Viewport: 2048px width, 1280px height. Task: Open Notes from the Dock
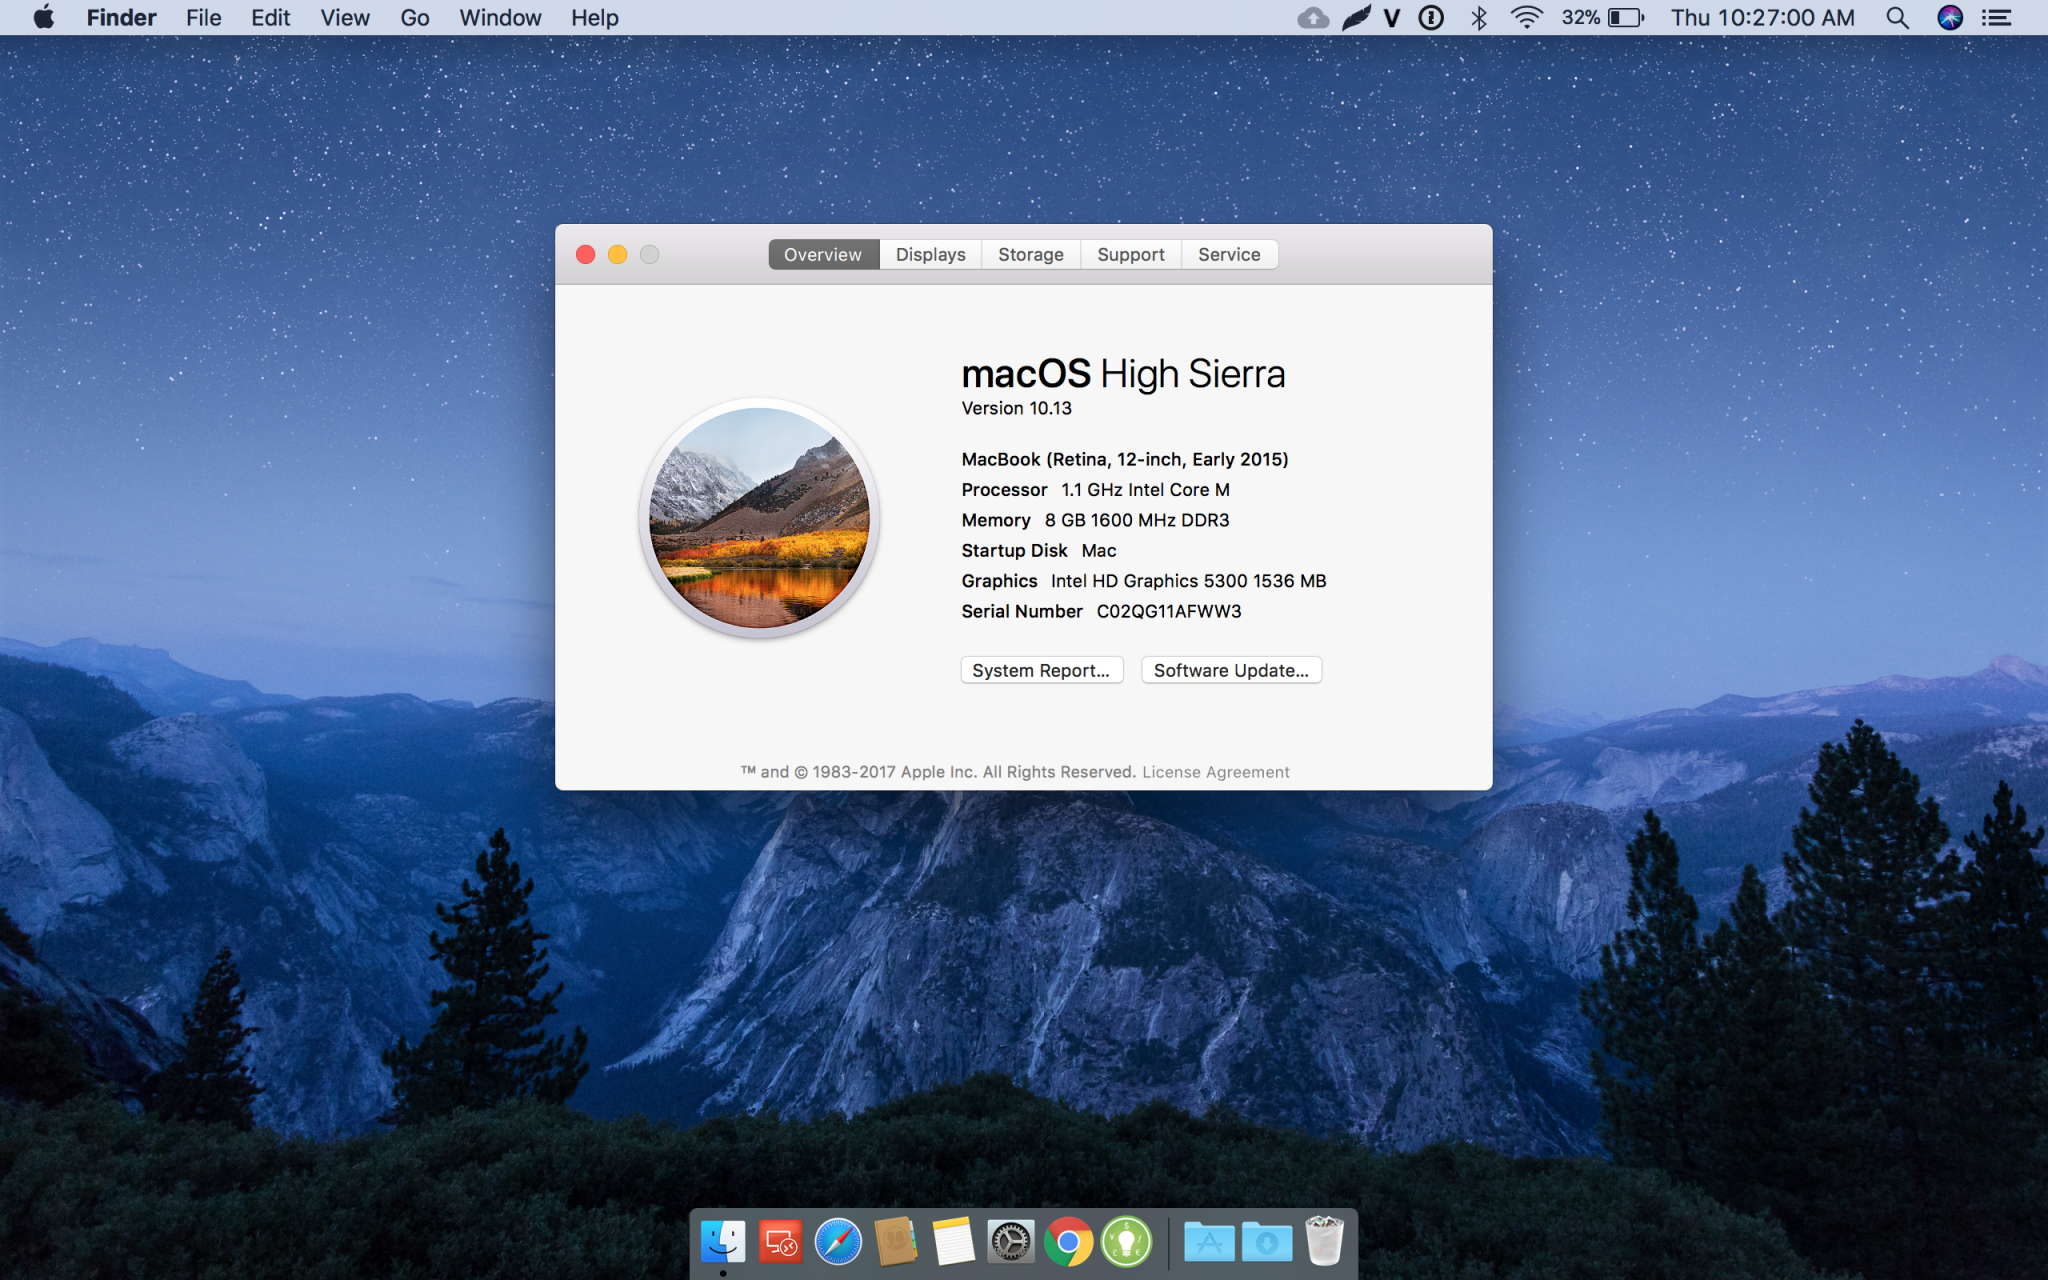pyautogui.click(x=953, y=1242)
